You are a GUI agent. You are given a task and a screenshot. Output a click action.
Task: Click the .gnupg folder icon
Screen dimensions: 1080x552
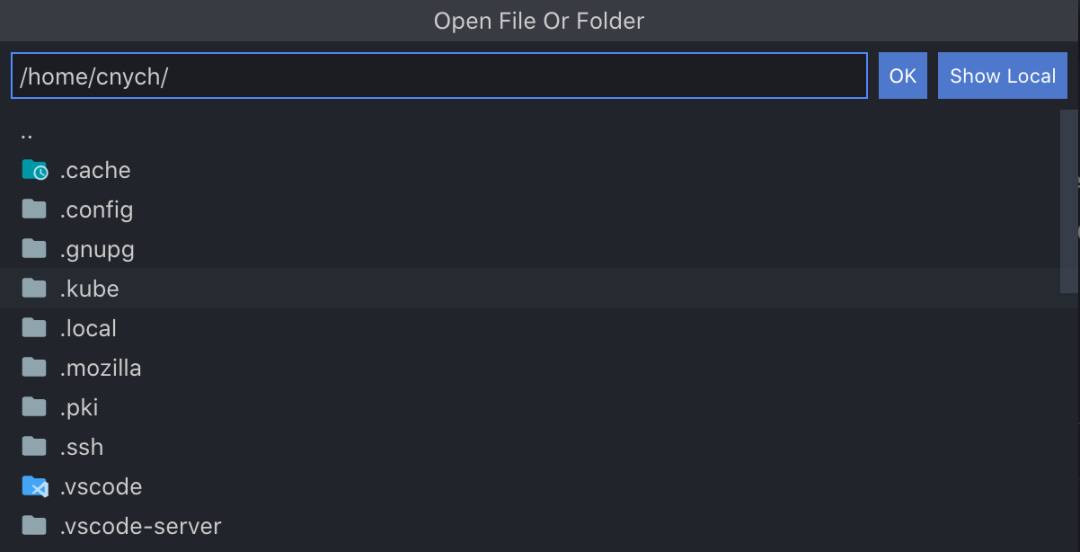[34, 249]
